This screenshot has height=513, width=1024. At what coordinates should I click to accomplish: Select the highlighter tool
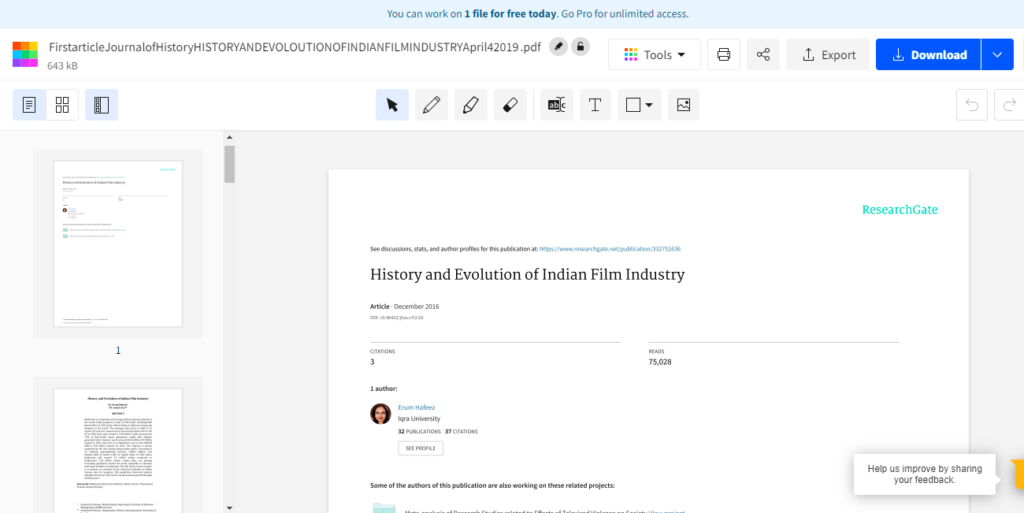pyautogui.click(x=468, y=105)
